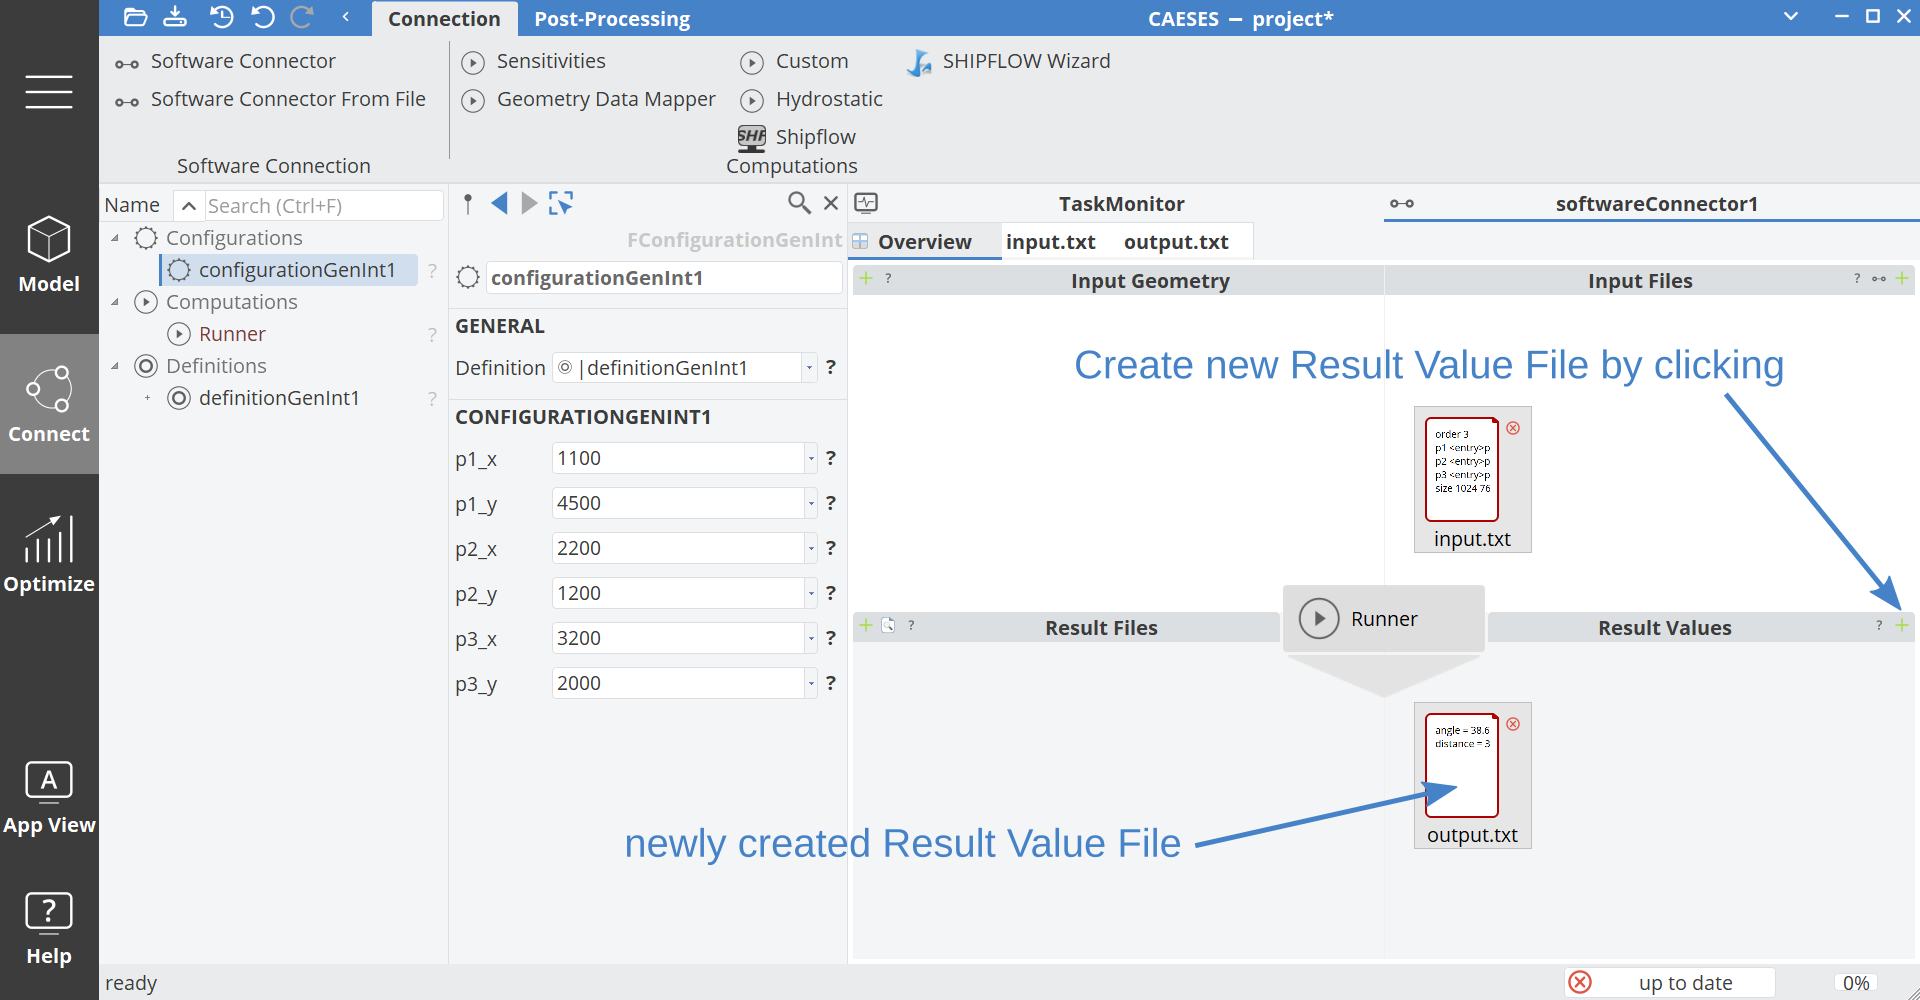Collapse the Configurations tree node
The height and width of the screenshot is (1000, 1920).
click(115, 238)
